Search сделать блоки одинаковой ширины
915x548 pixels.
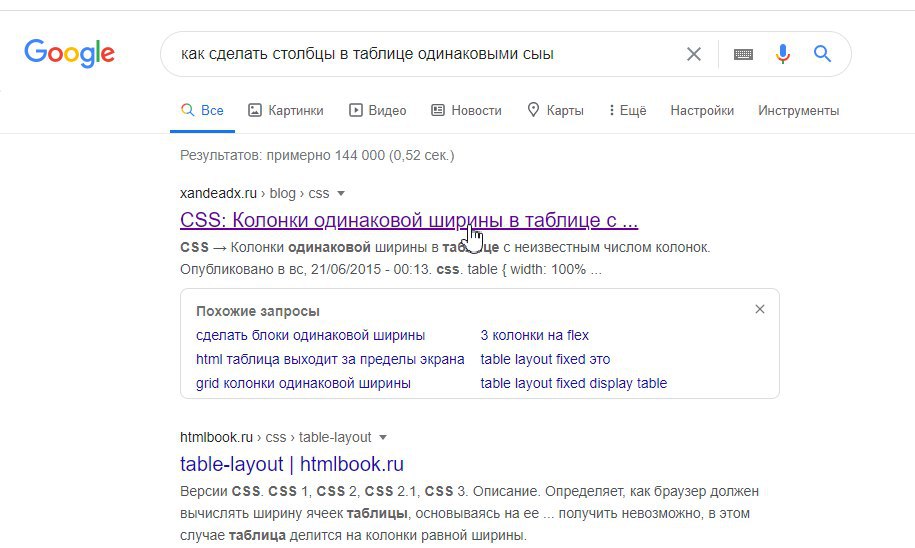coord(310,336)
